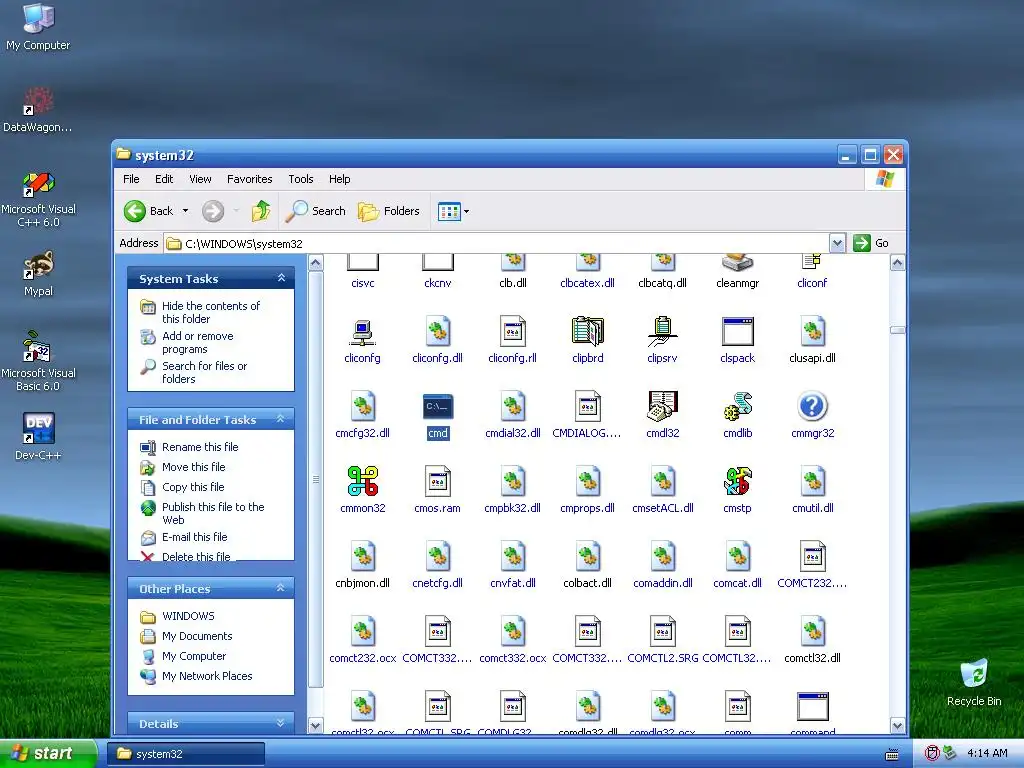Open the DataWagon desktop shortcut
This screenshot has height=768, width=1024.
pos(39,109)
